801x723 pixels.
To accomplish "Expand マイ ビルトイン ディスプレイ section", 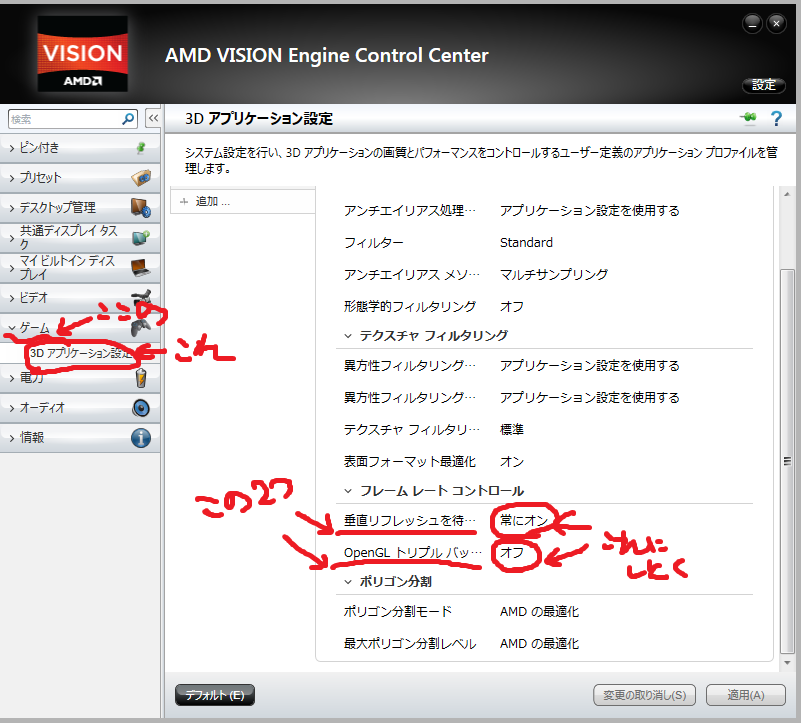I will pyautogui.click(x=80, y=268).
